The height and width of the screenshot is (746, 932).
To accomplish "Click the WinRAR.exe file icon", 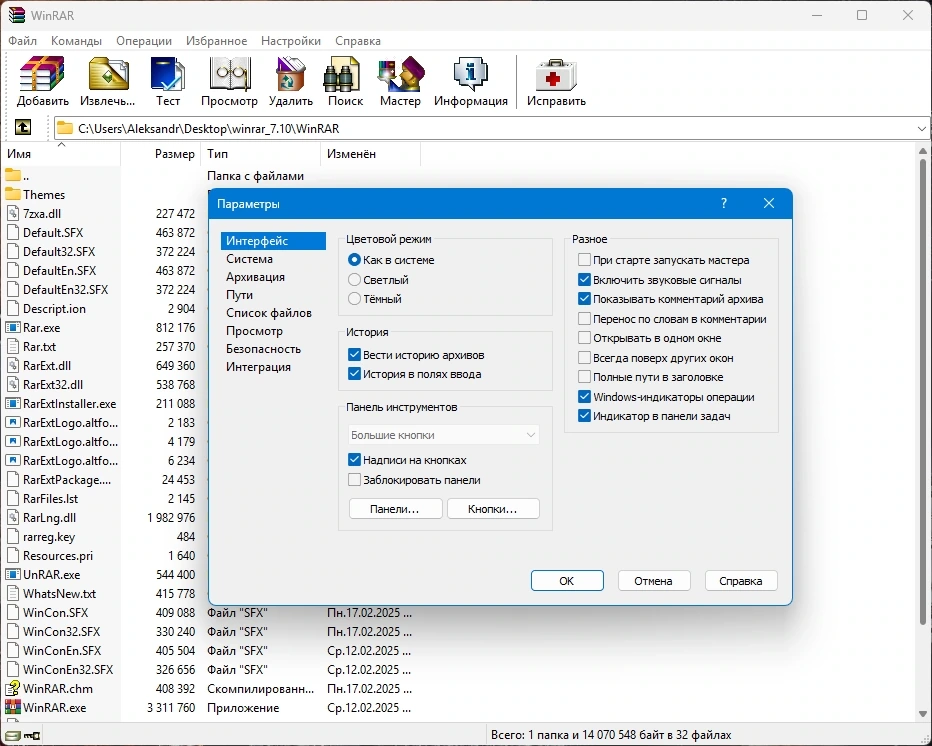I will [12, 707].
